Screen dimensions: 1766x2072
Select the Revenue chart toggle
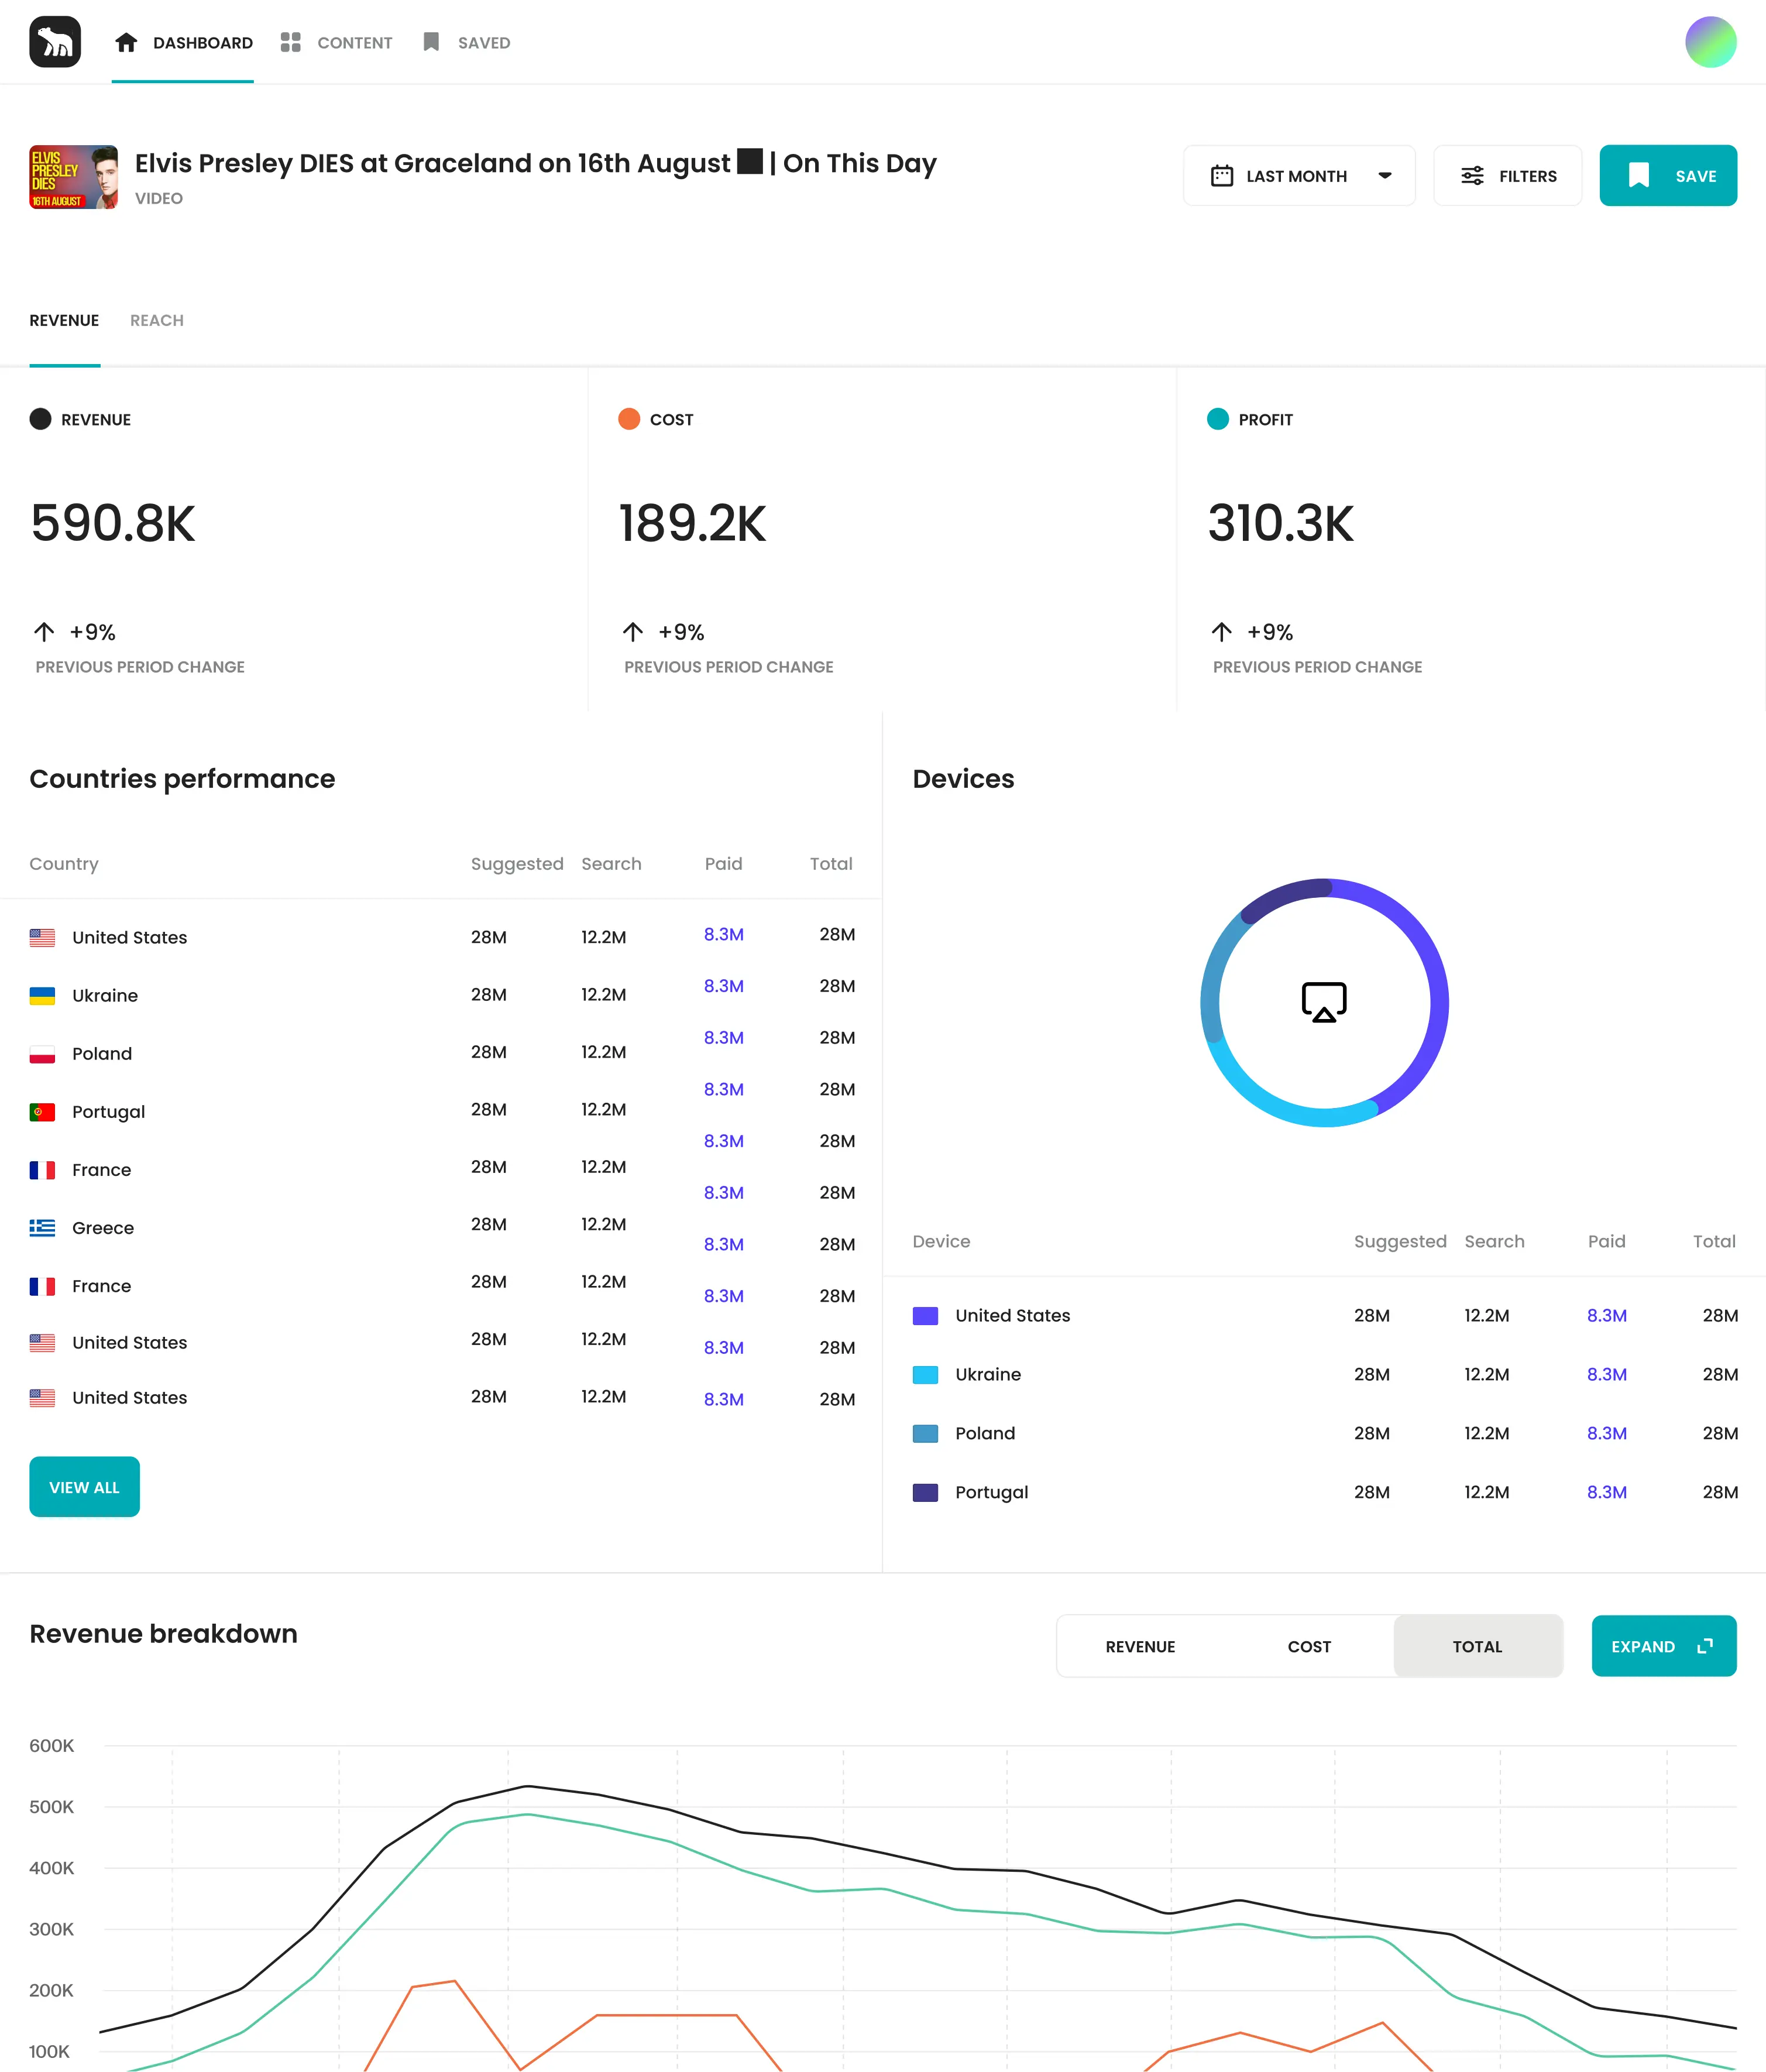pyautogui.click(x=1140, y=1647)
